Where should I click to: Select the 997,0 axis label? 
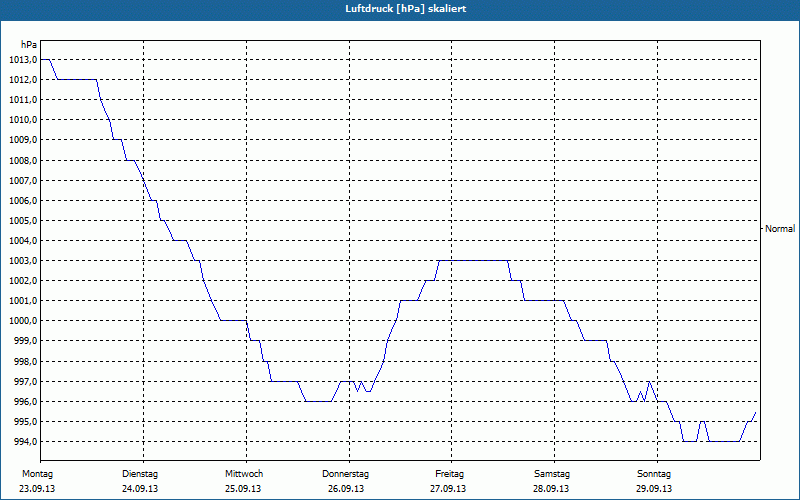coord(25,382)
